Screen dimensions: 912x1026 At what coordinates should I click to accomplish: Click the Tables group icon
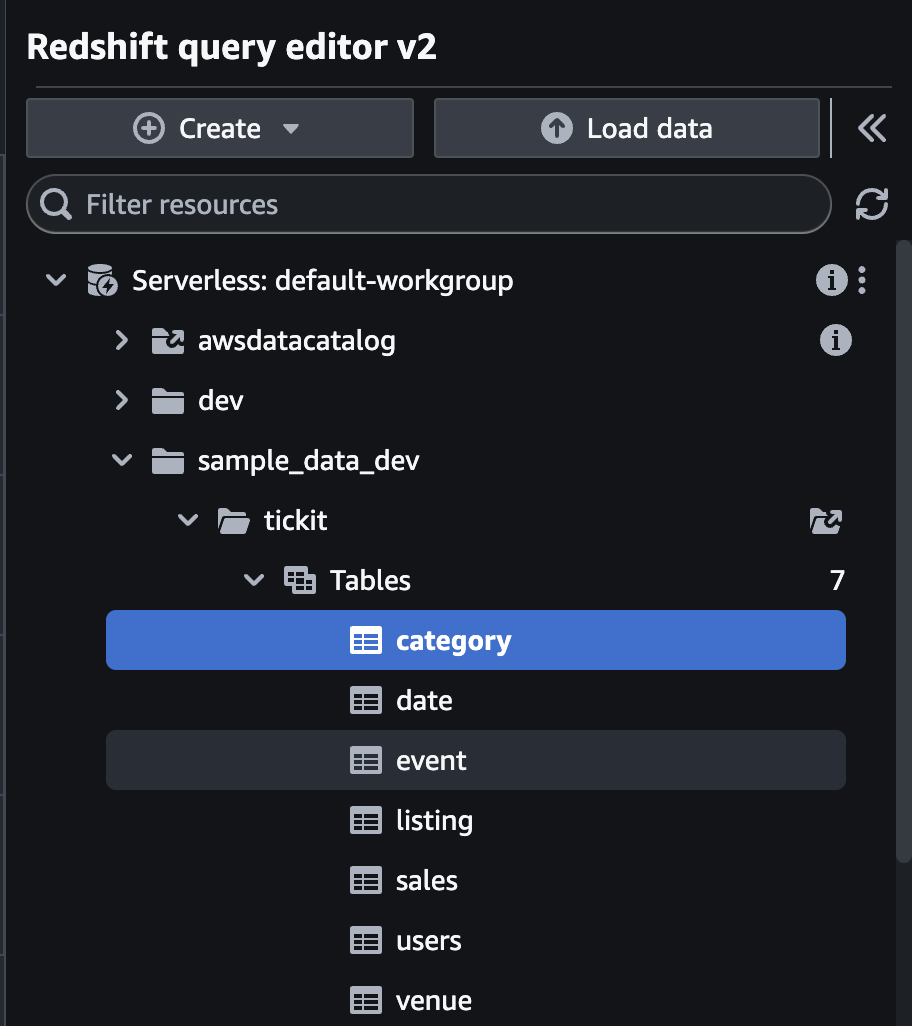[x=300, y=580]
